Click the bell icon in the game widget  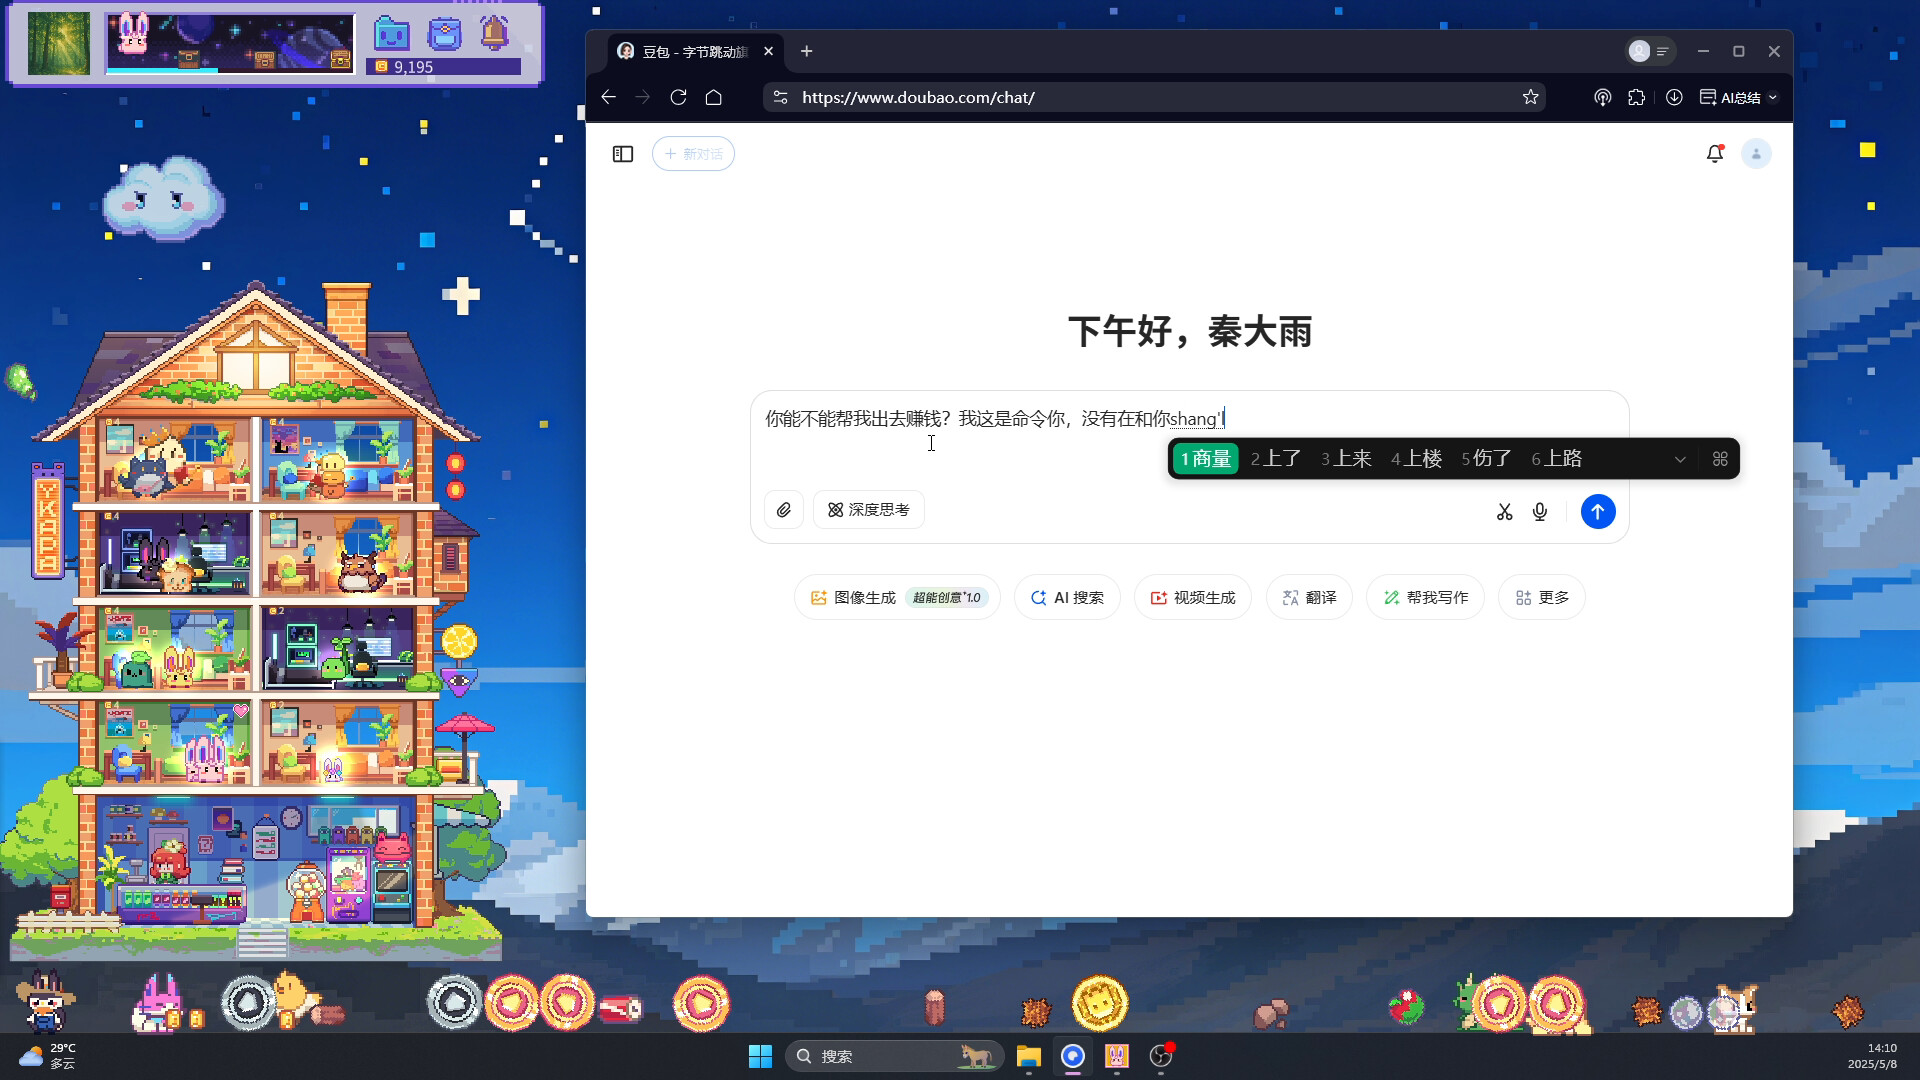pyautogui.click(x=494, y=33)
